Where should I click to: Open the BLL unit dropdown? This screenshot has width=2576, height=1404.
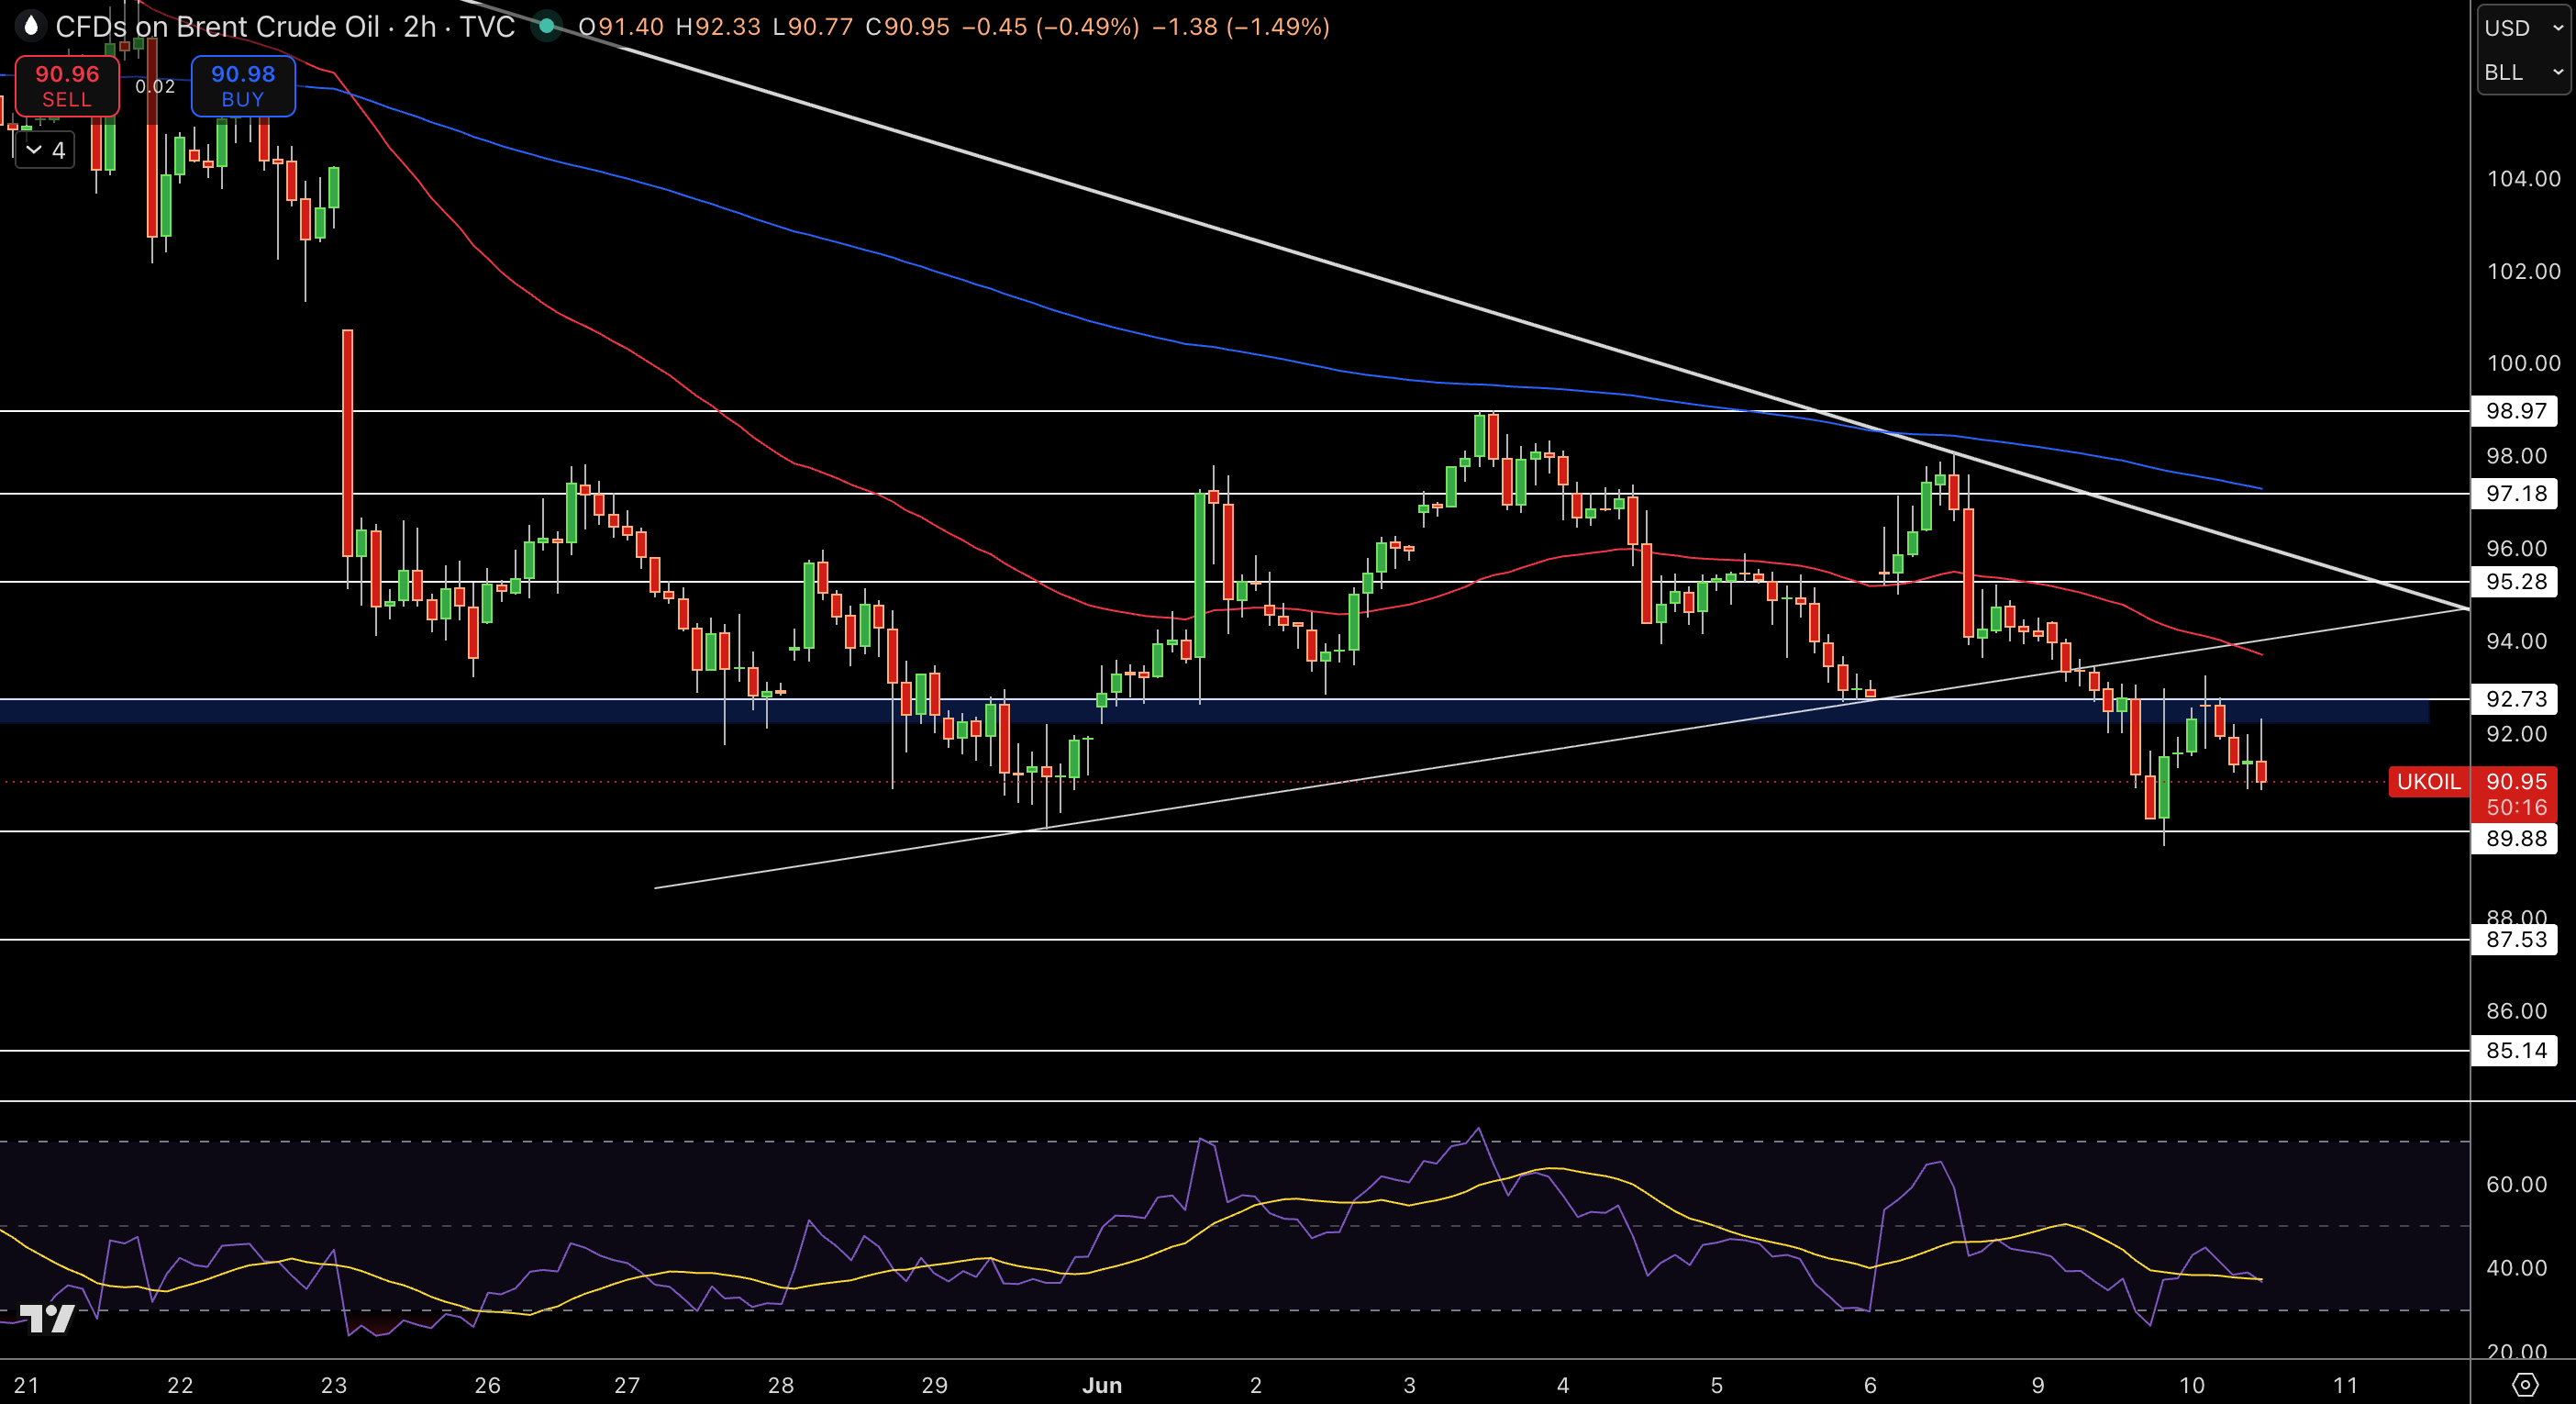click(2522, 72)
